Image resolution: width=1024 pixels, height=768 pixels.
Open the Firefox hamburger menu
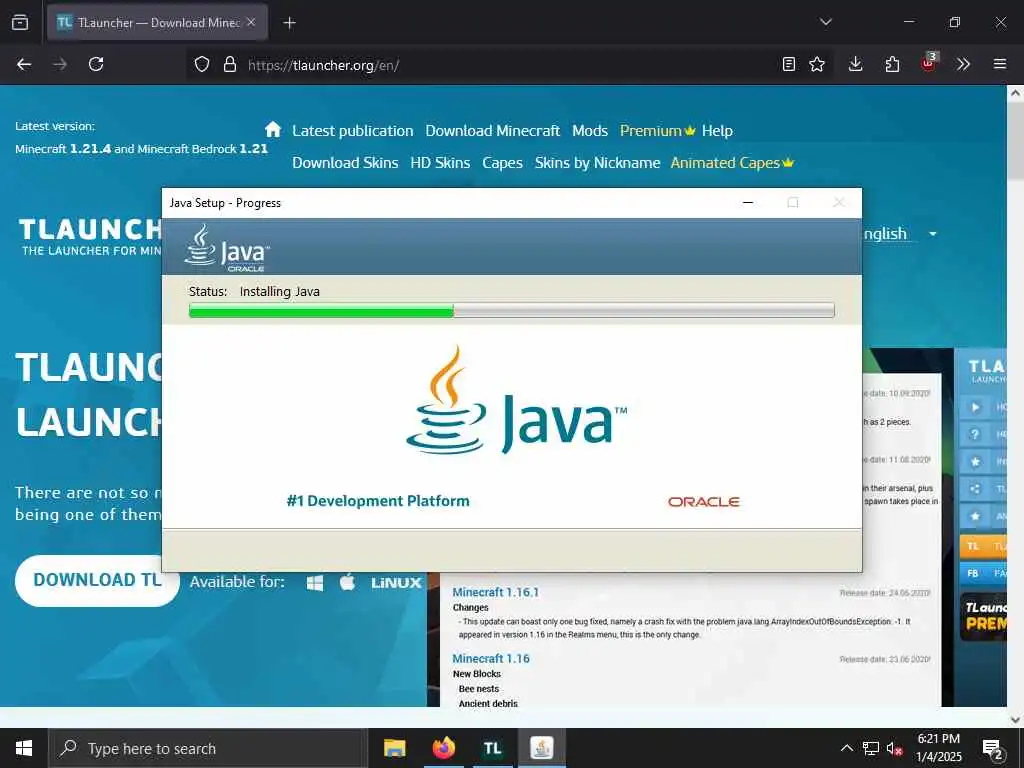[1000, 64]
